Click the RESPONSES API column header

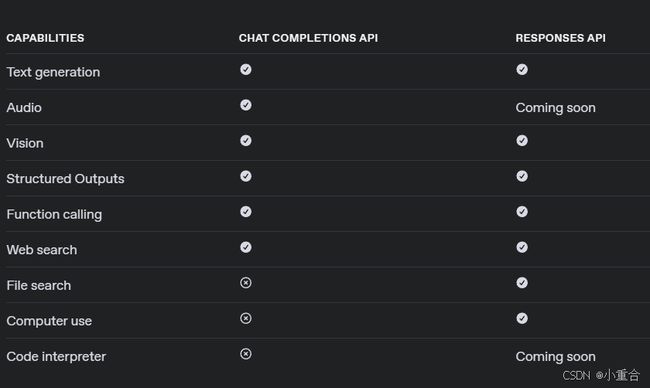click(560, 38)
